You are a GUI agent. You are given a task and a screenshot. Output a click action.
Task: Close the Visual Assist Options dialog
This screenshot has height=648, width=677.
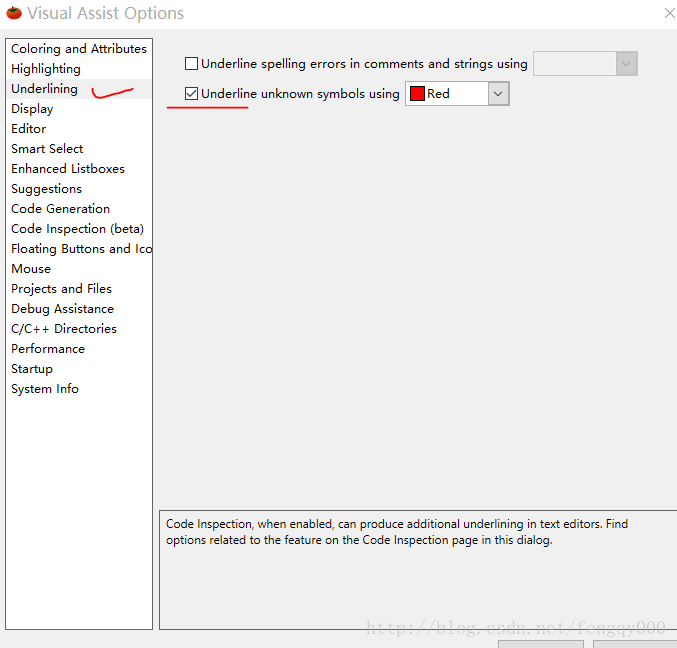pos(669,13)
